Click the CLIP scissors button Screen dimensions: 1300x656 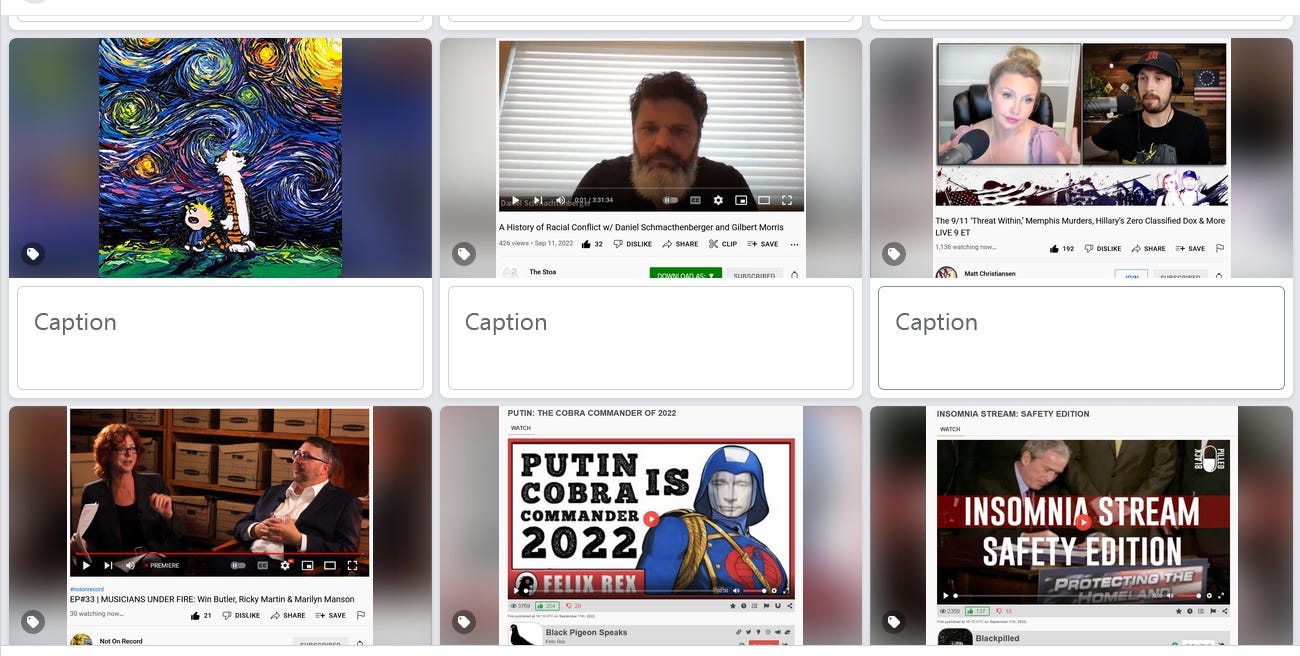click(x=722, y=244)
